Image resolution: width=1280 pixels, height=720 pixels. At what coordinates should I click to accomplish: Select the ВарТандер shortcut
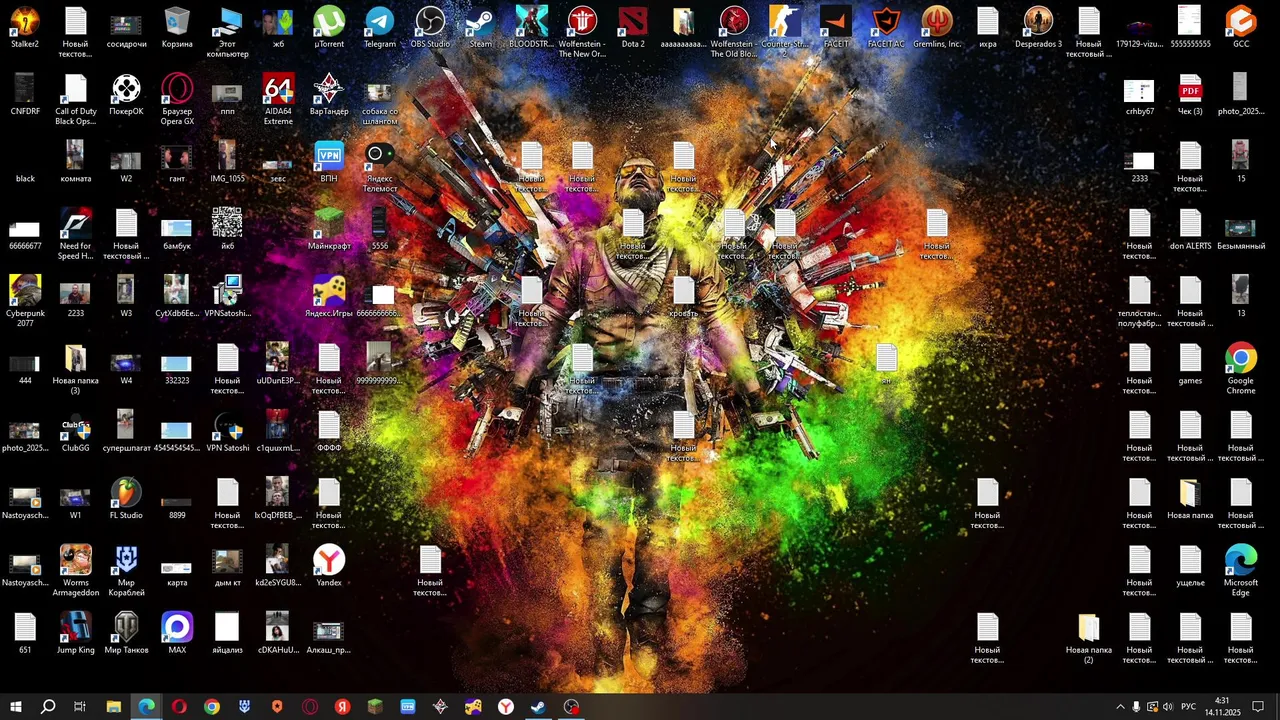click(328, 95)
